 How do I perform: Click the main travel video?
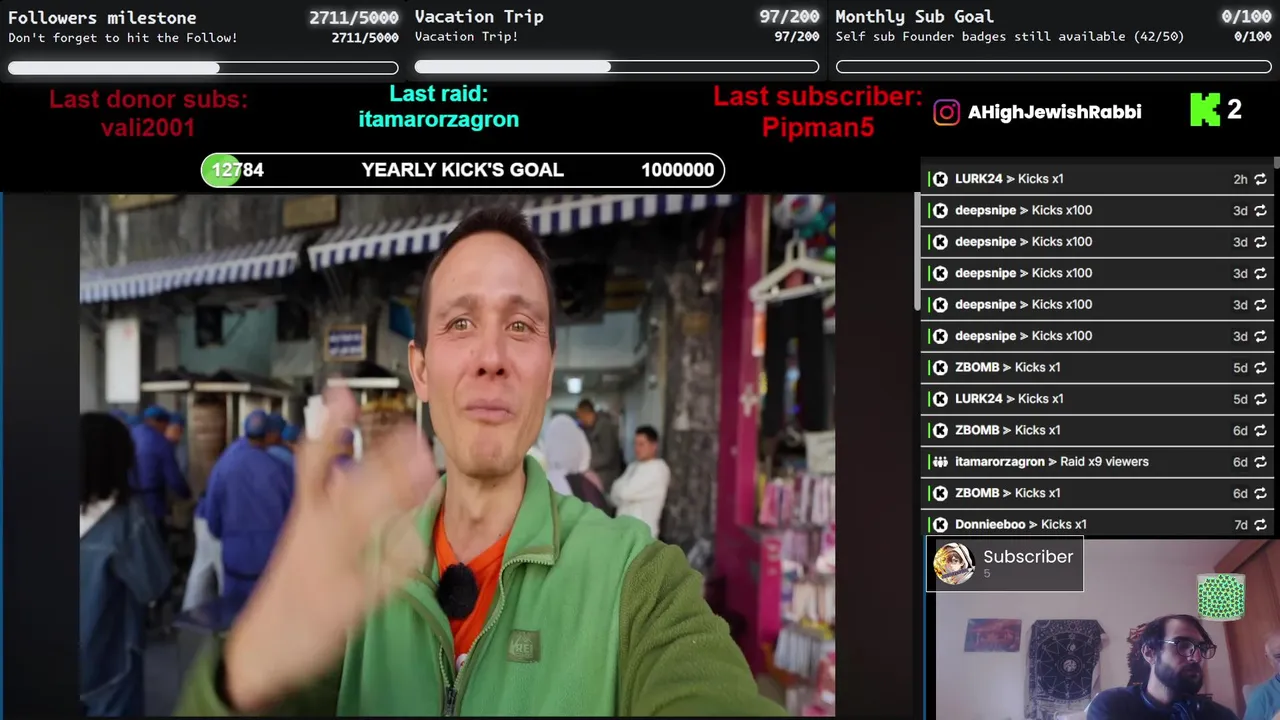[457, 455]
